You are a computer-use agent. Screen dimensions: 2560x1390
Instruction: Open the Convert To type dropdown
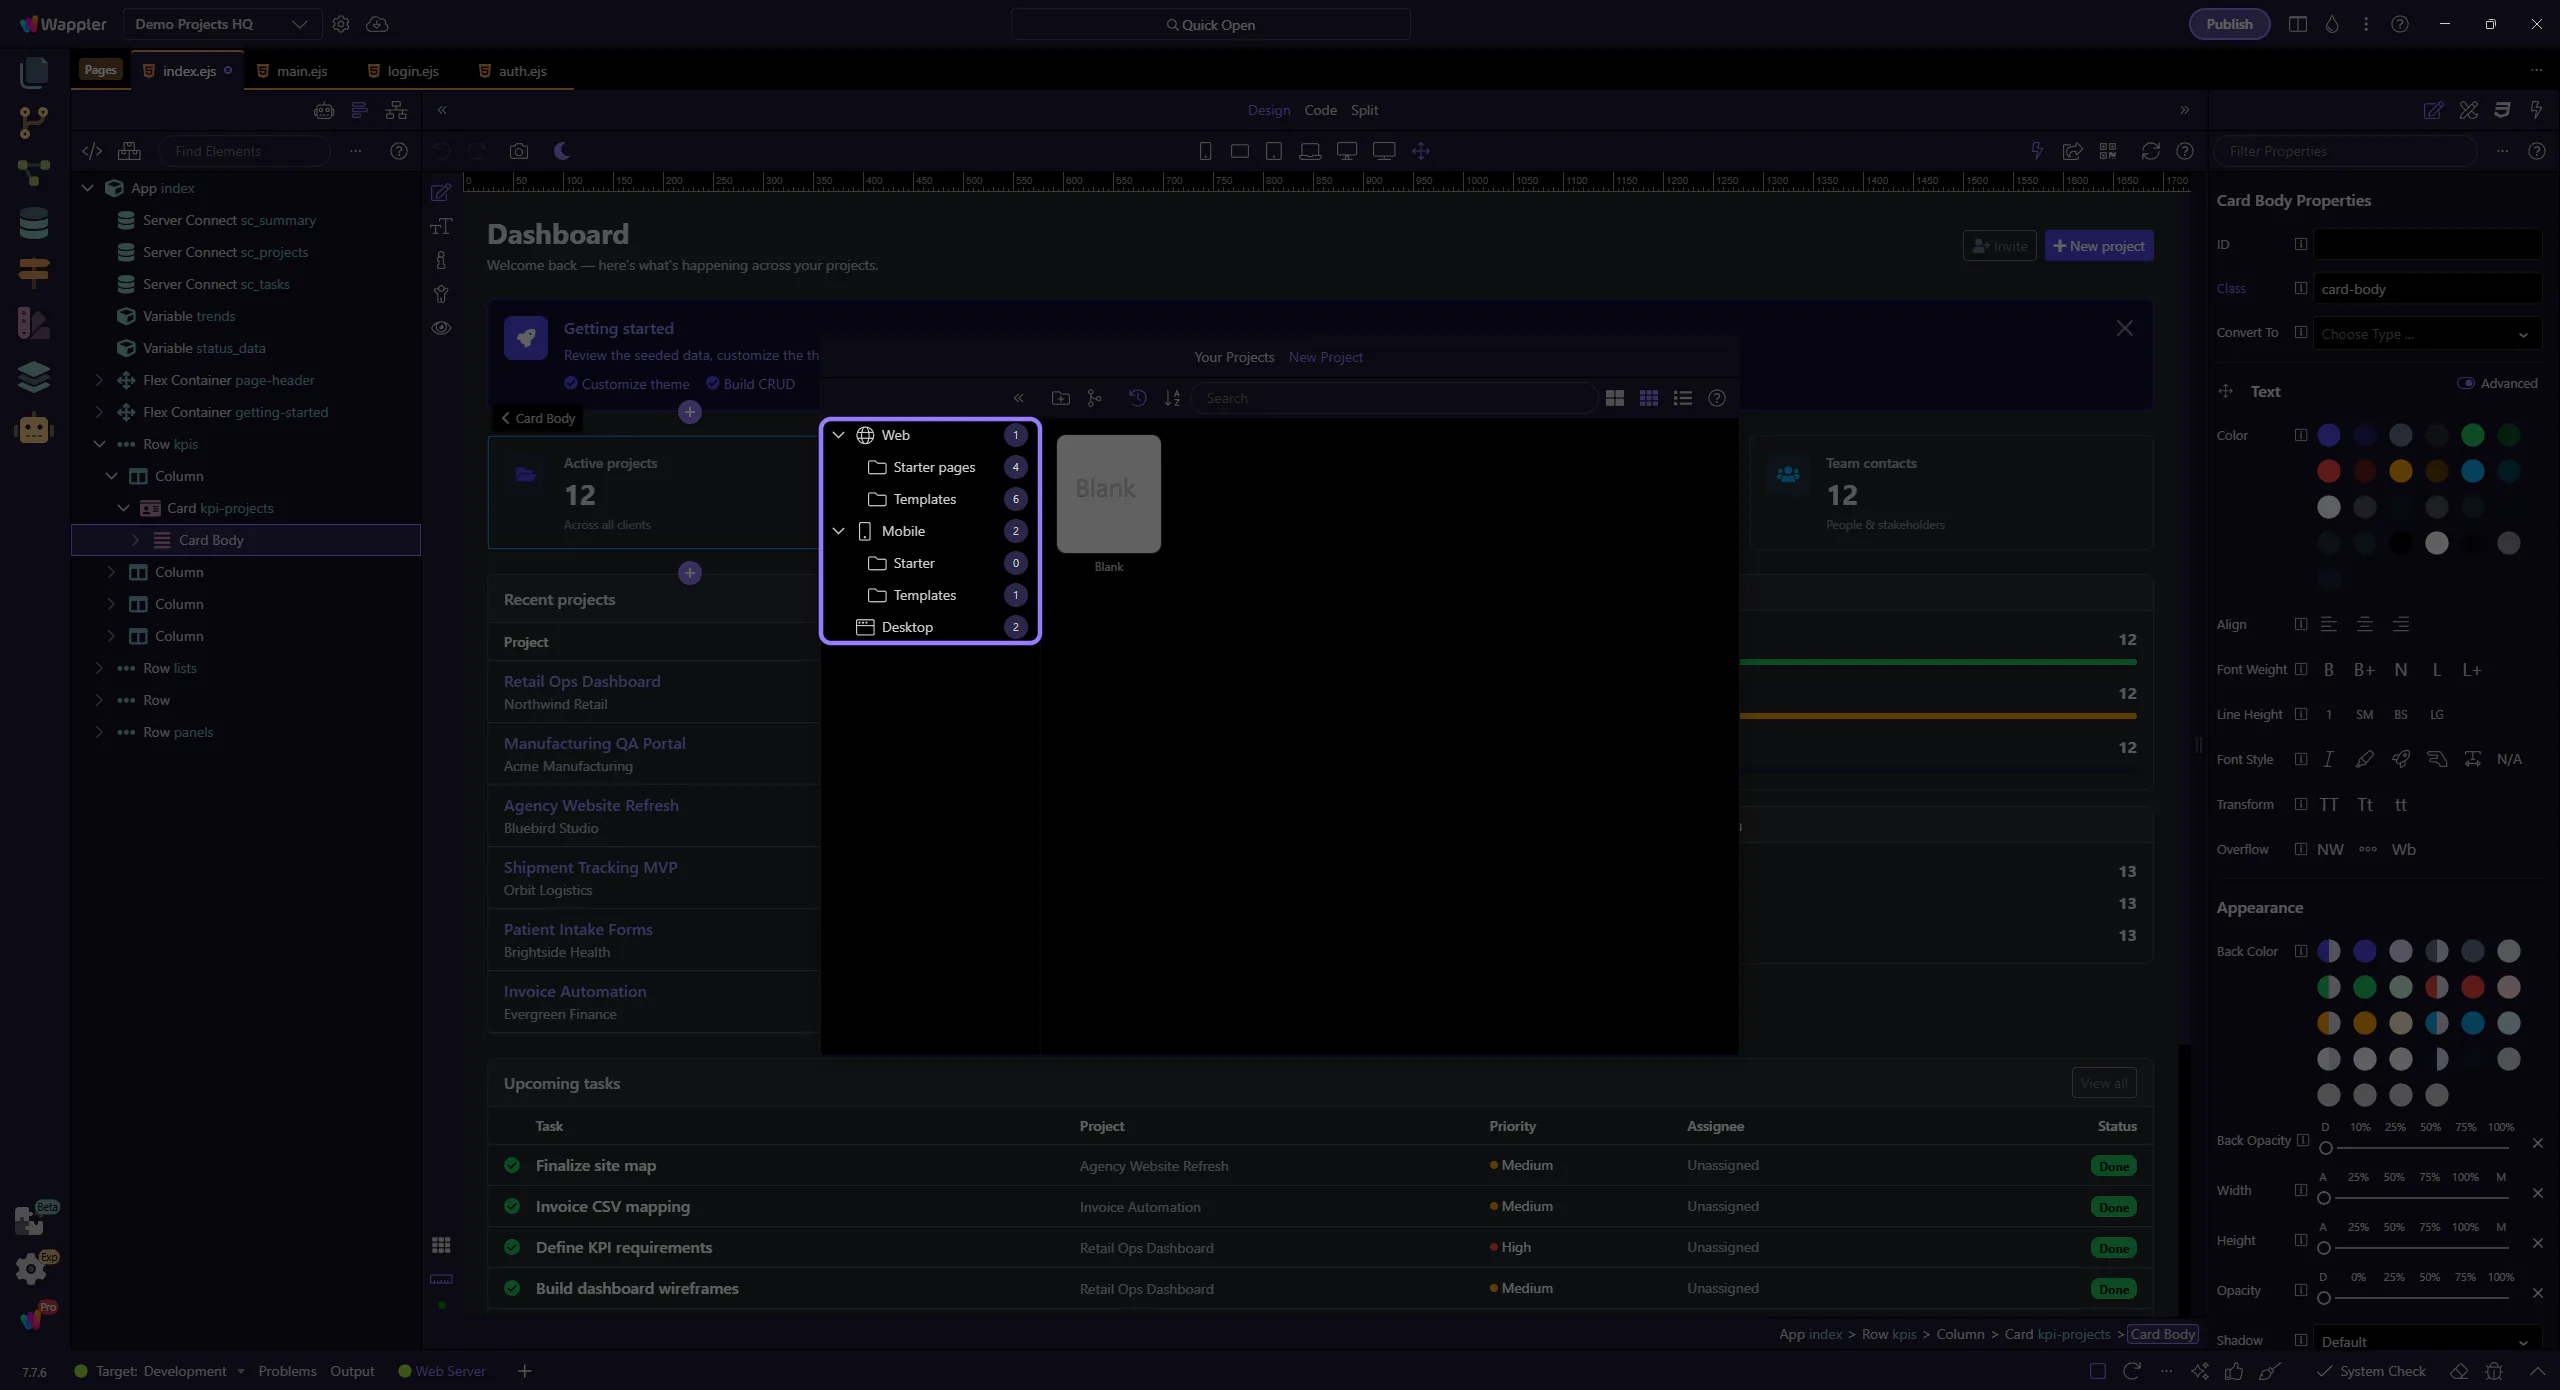pyautogui.click(x=2426, y=334)
